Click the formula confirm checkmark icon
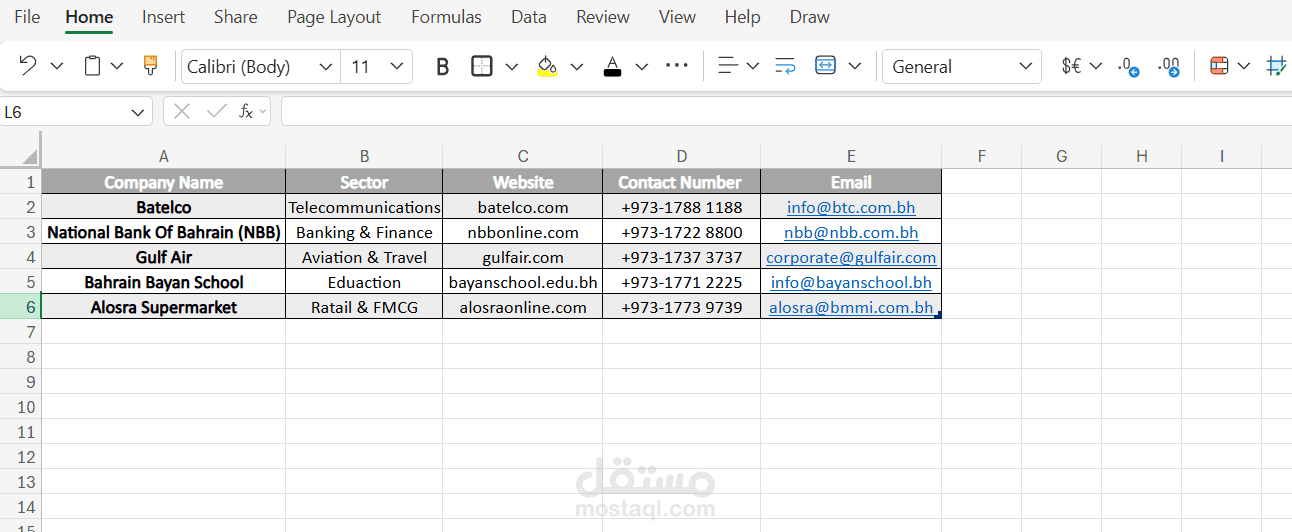1292x532 pixels. tap(216, 111)
